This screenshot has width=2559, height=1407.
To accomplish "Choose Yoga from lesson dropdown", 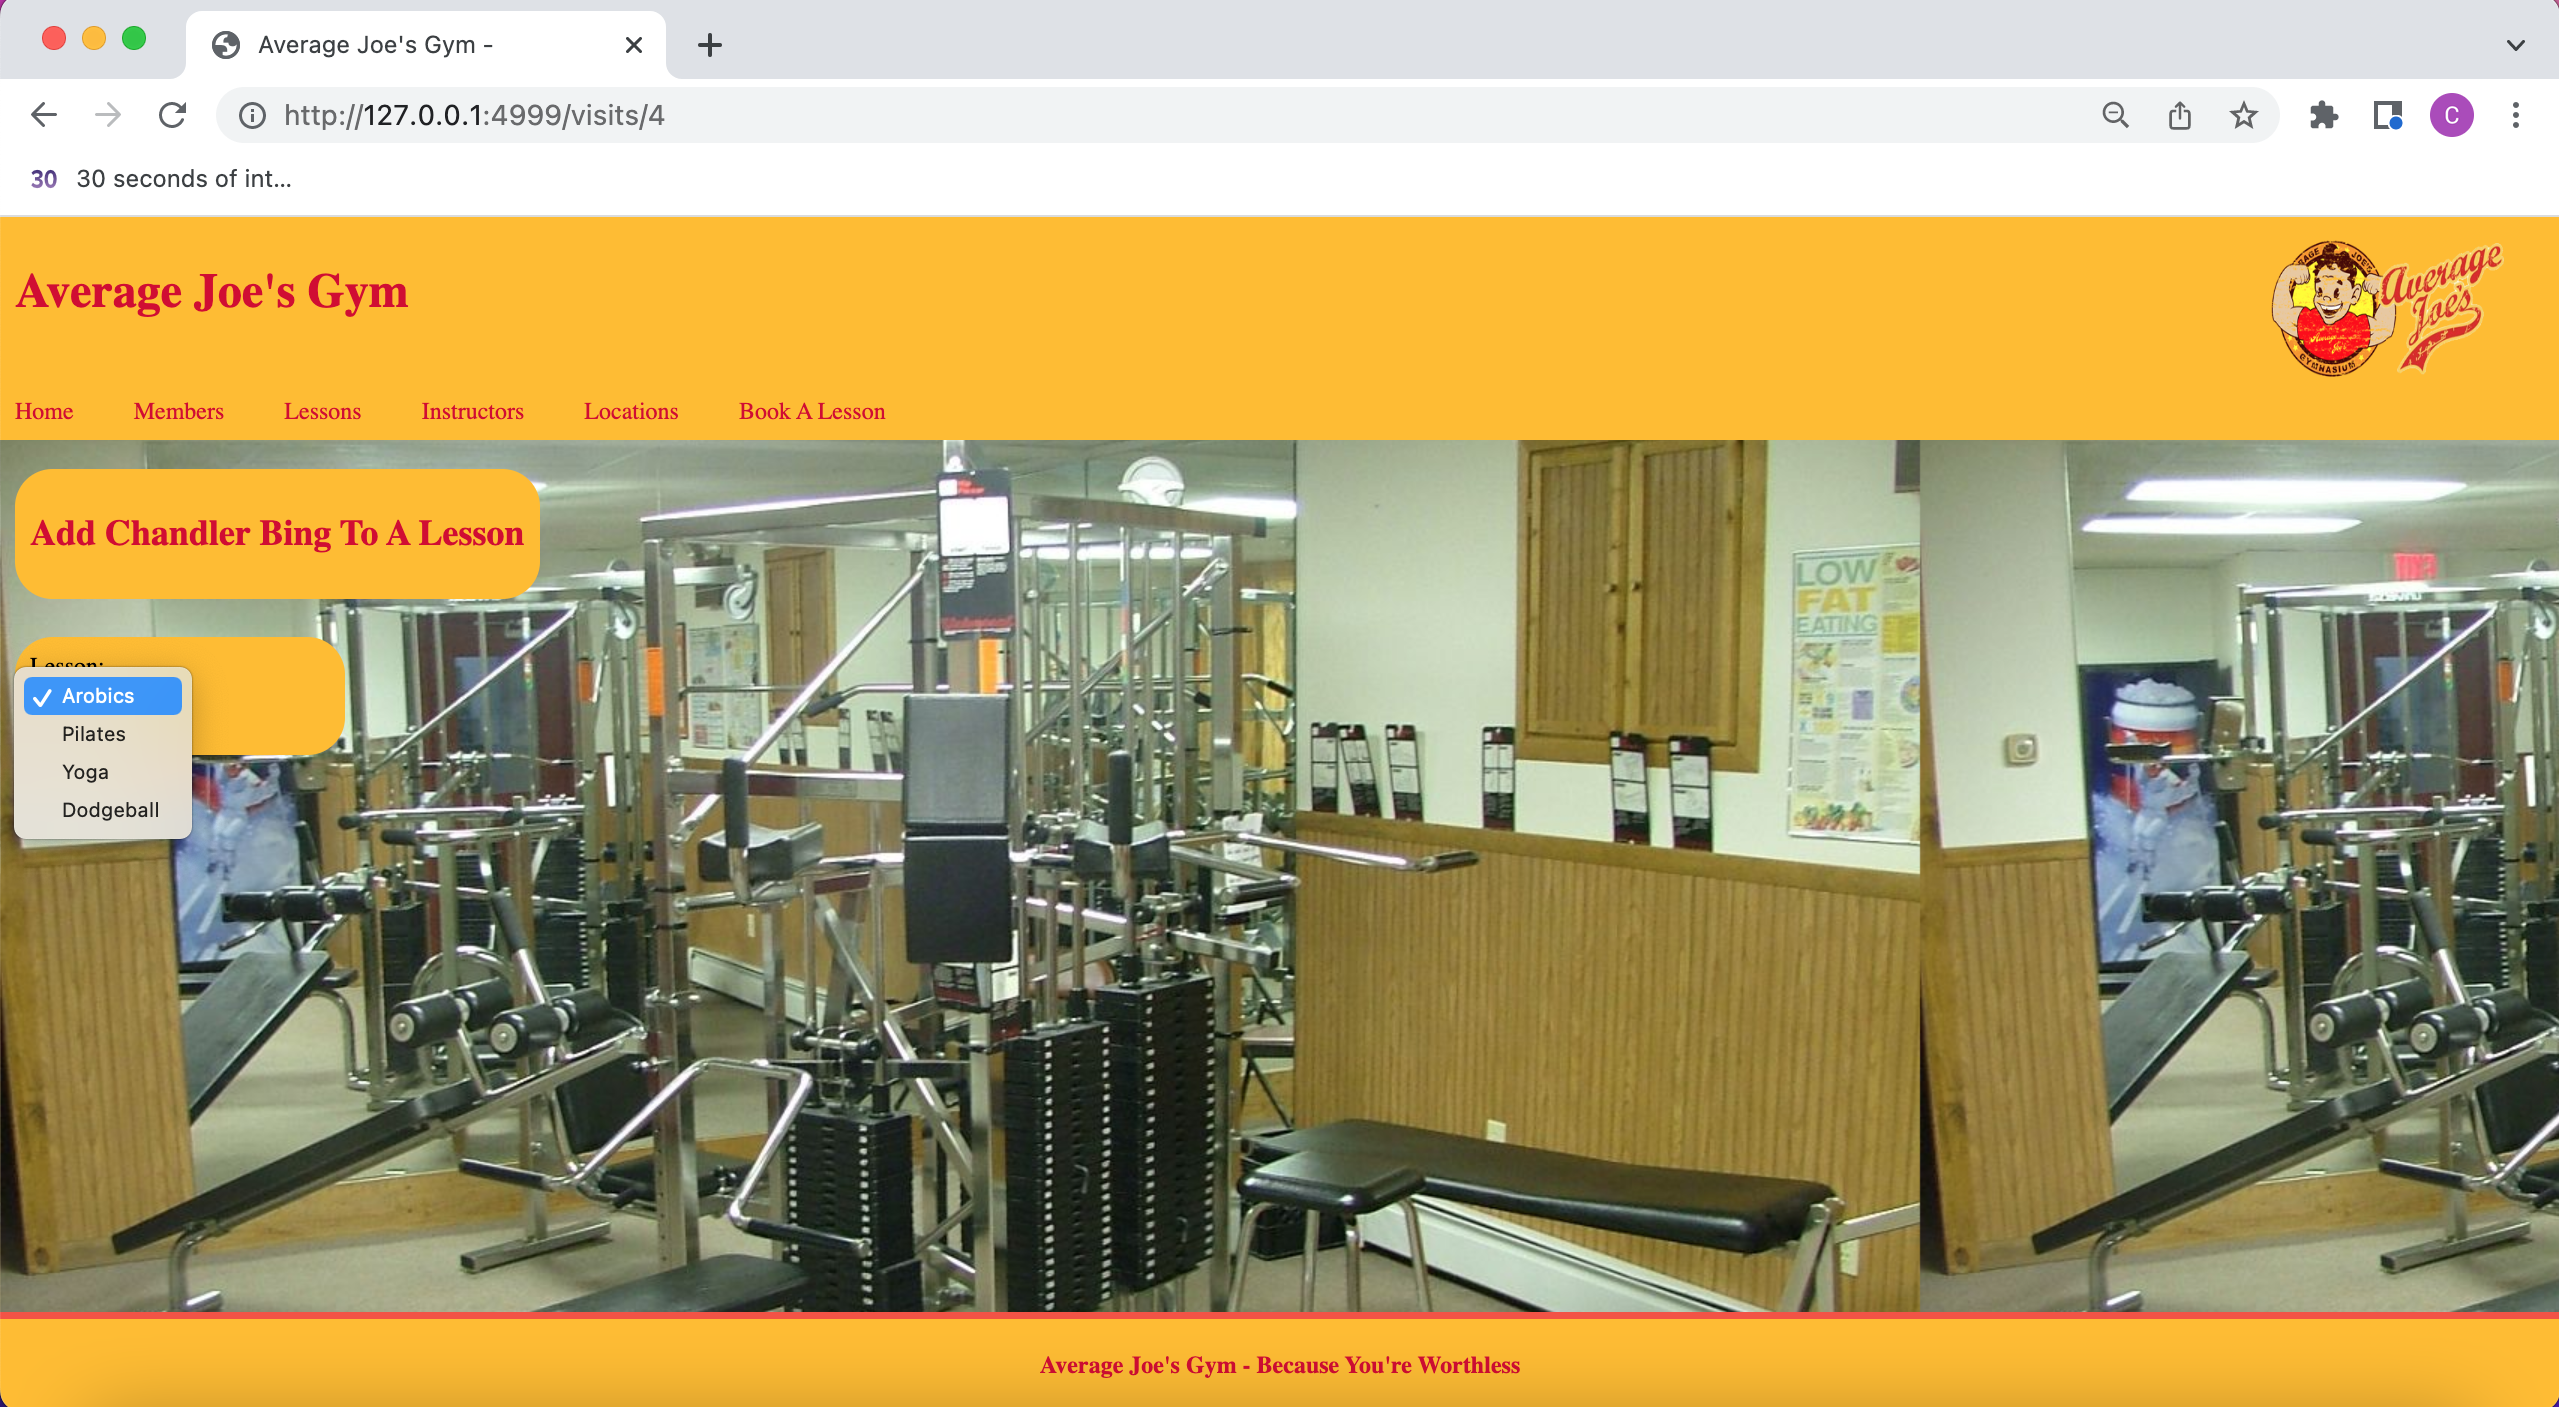I will (103, 772).
